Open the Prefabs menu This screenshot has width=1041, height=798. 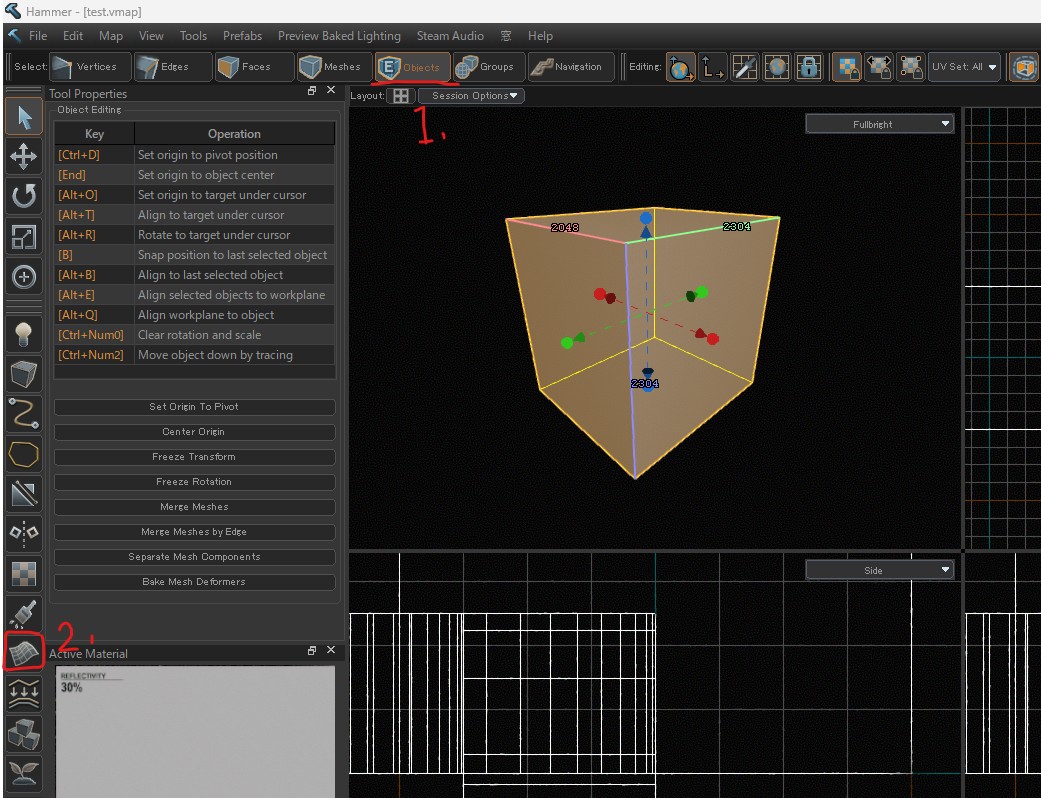pyautogui.click(x=242, y=35)
